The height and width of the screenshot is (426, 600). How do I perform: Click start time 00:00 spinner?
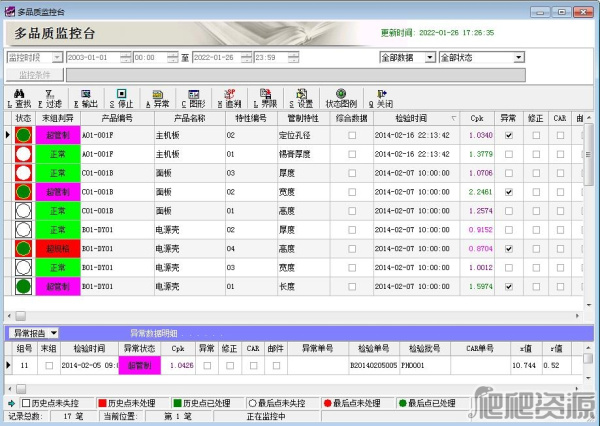[x=173, y=57]
